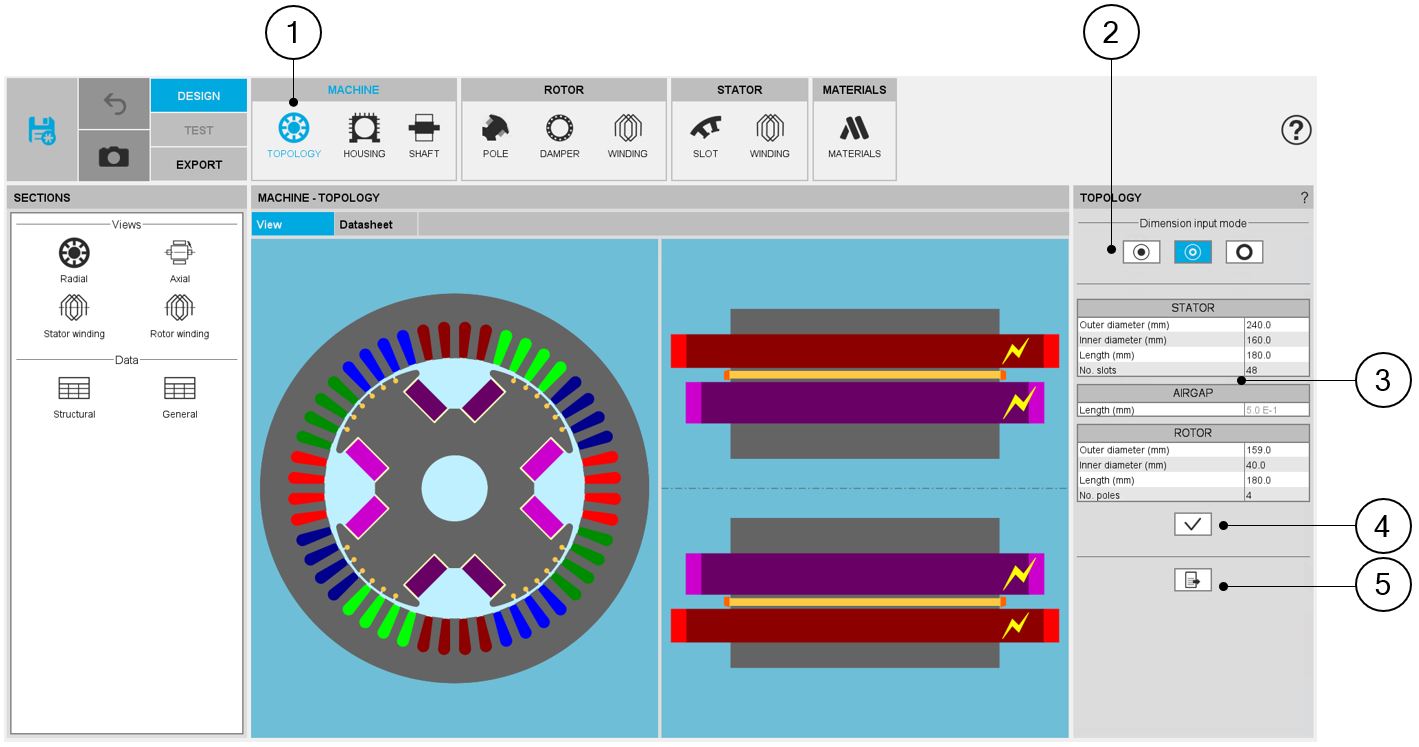Click the export document button below checkmark
The width and height of the screenshot is (1419, 747).
1192,580
